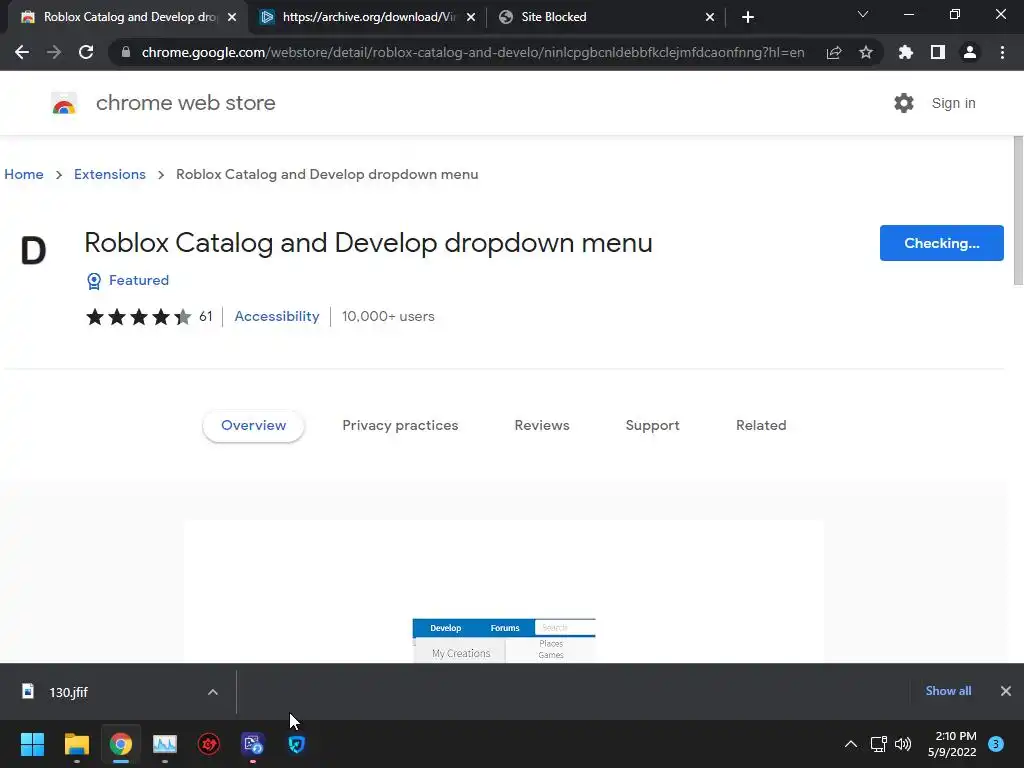Open the notification badge showing 3
This screenshot has height=768, width=1024.
pos(996,744)
